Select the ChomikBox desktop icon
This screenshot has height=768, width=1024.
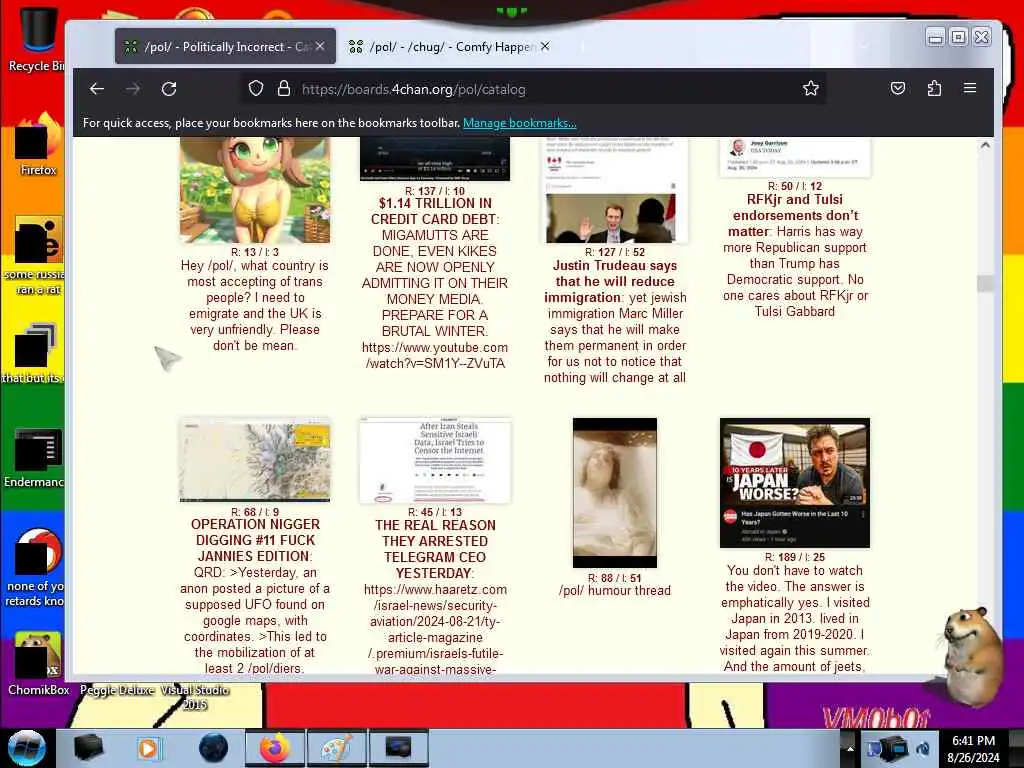(38, 664)
